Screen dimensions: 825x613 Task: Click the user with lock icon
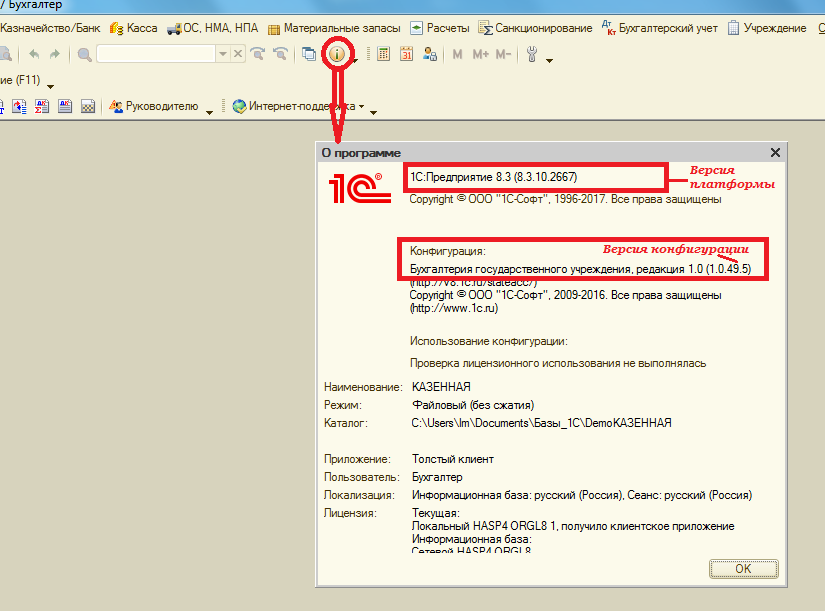click(x=430, y=54)
